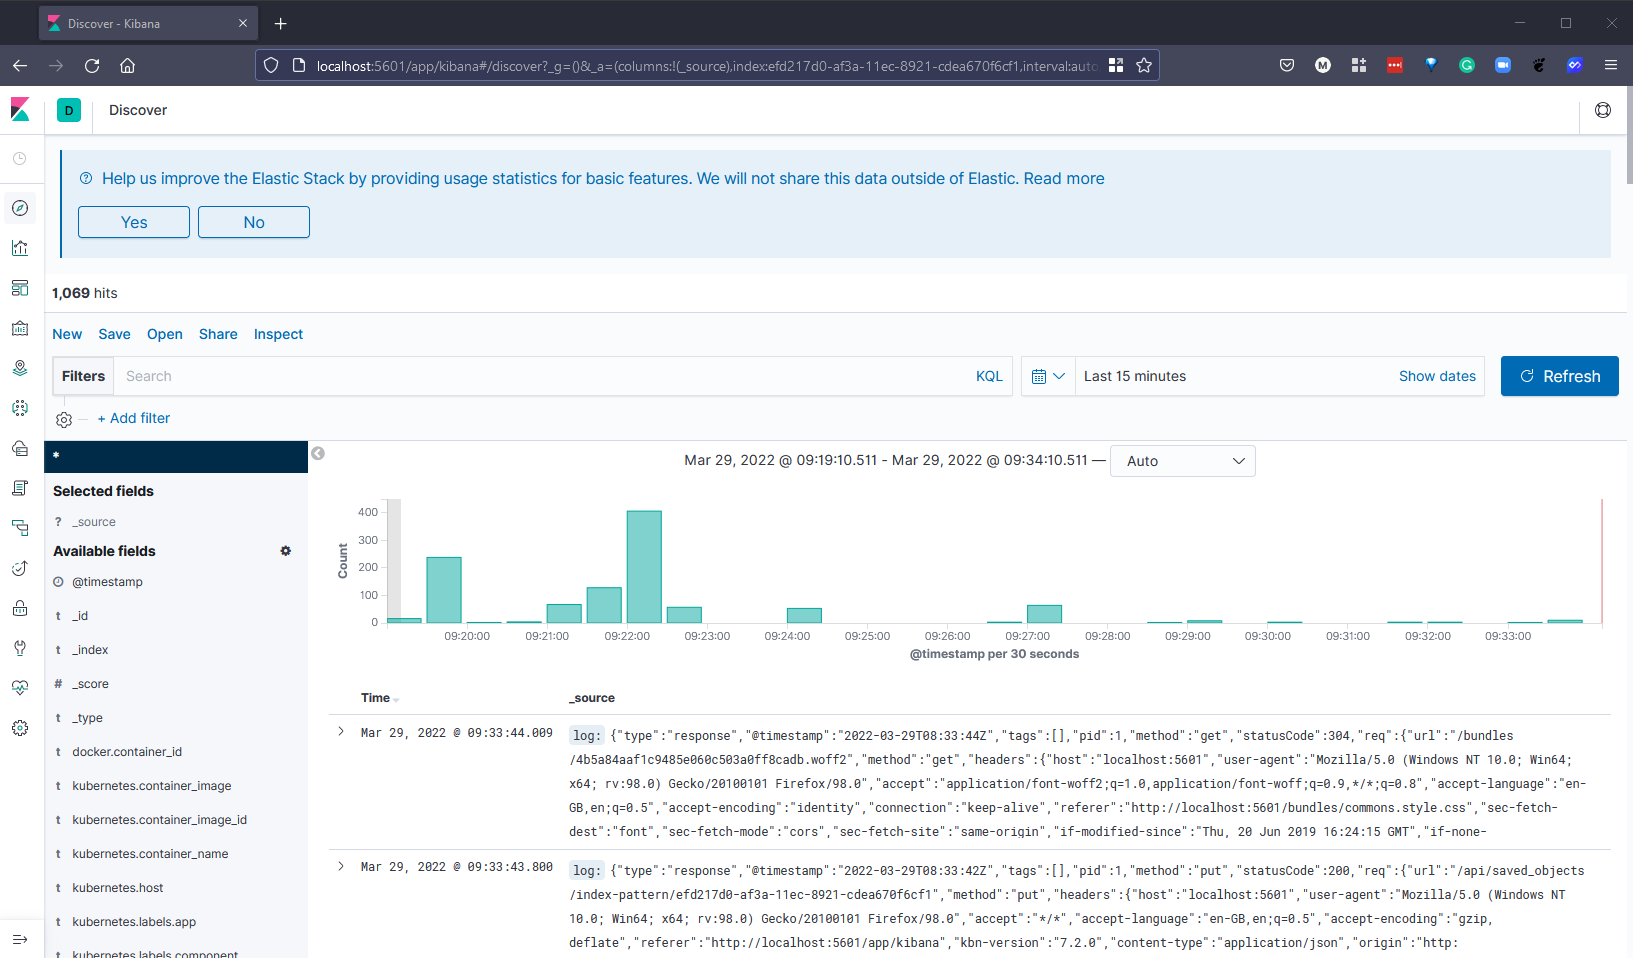This screenshot has width=1633, height=958.
Task: Open the date quick menu calendar dropdown
Action: [x=1047, y=376]
